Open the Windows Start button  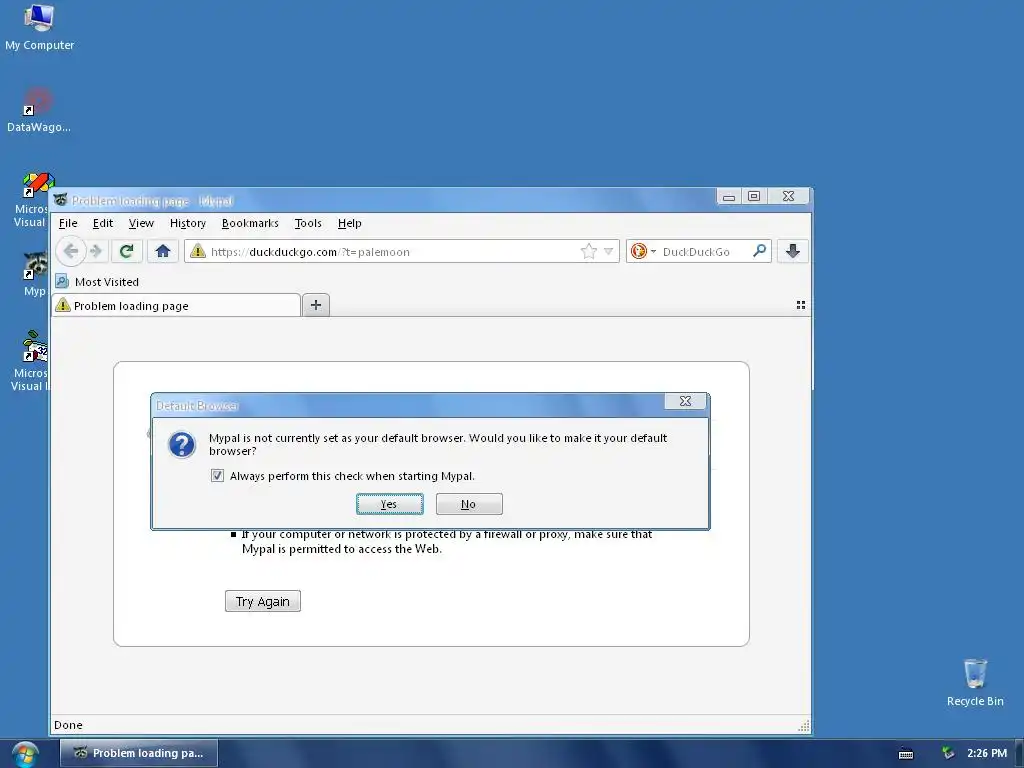[x=25, y=754]
